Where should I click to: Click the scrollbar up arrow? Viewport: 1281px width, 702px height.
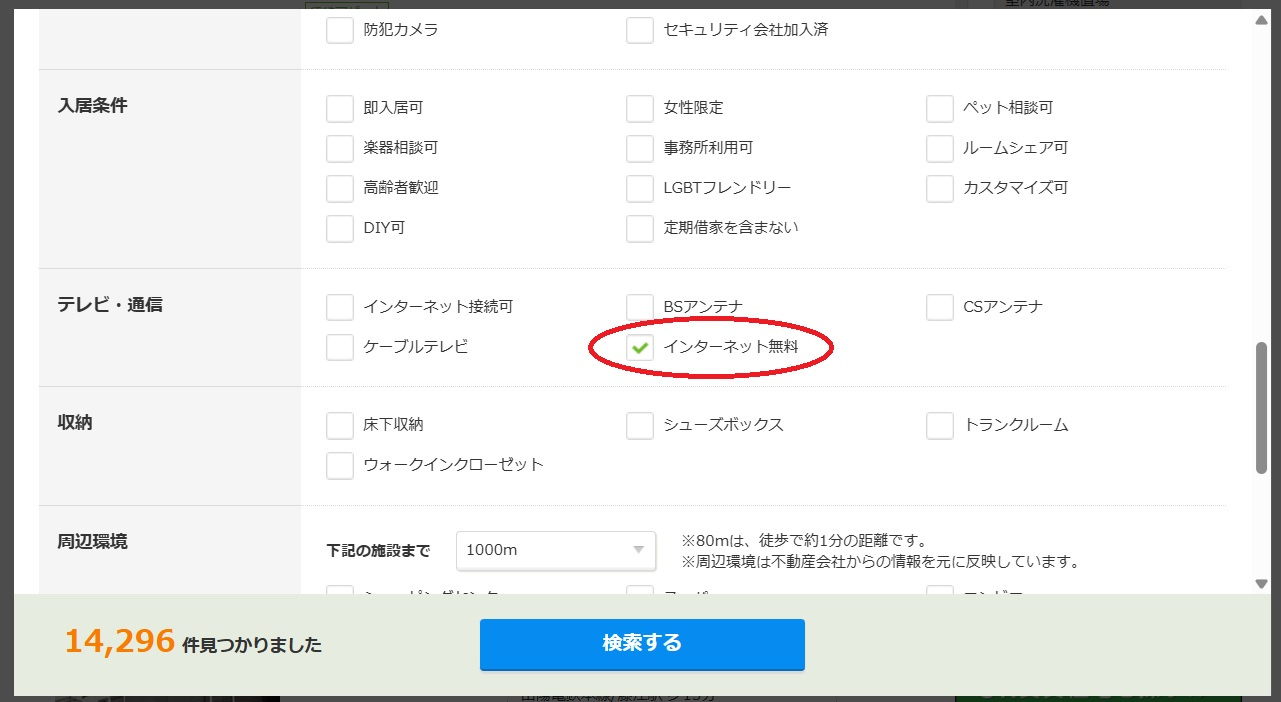pos(1262,20)
